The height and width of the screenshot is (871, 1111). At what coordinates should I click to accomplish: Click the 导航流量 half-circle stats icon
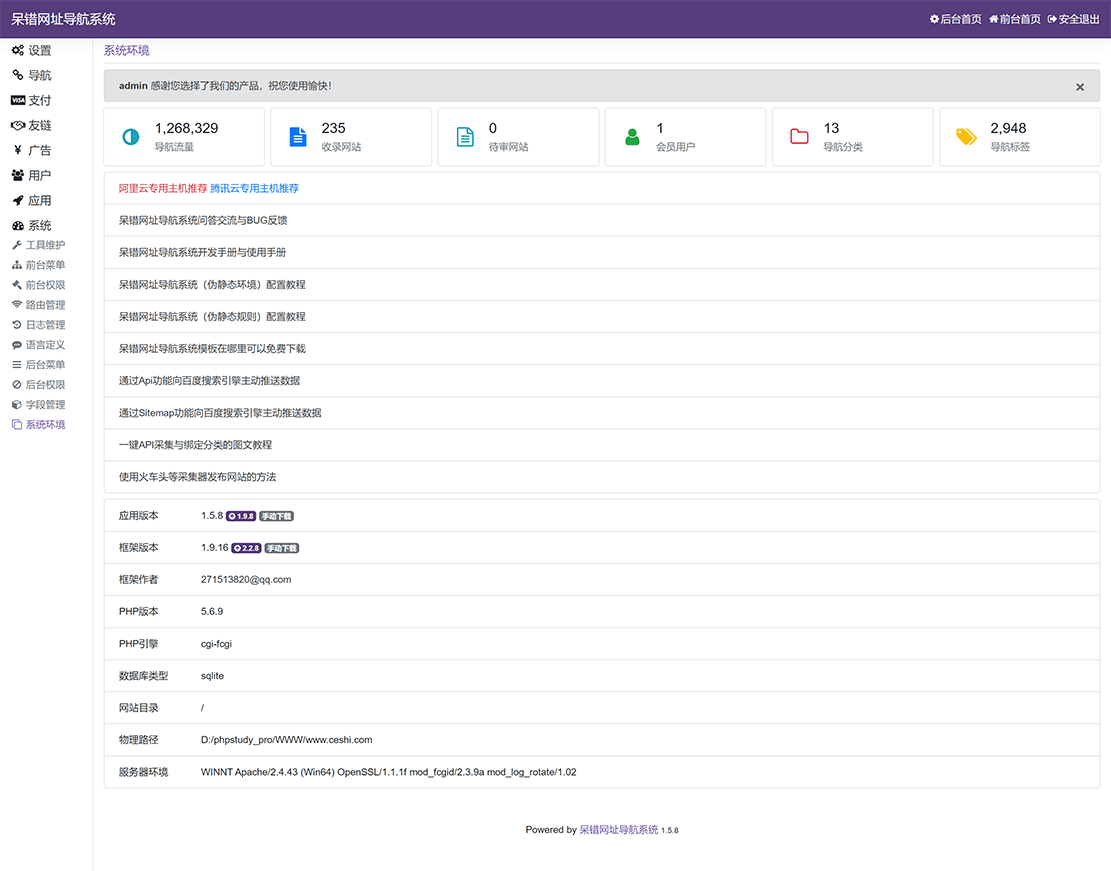tap(130, 137)
